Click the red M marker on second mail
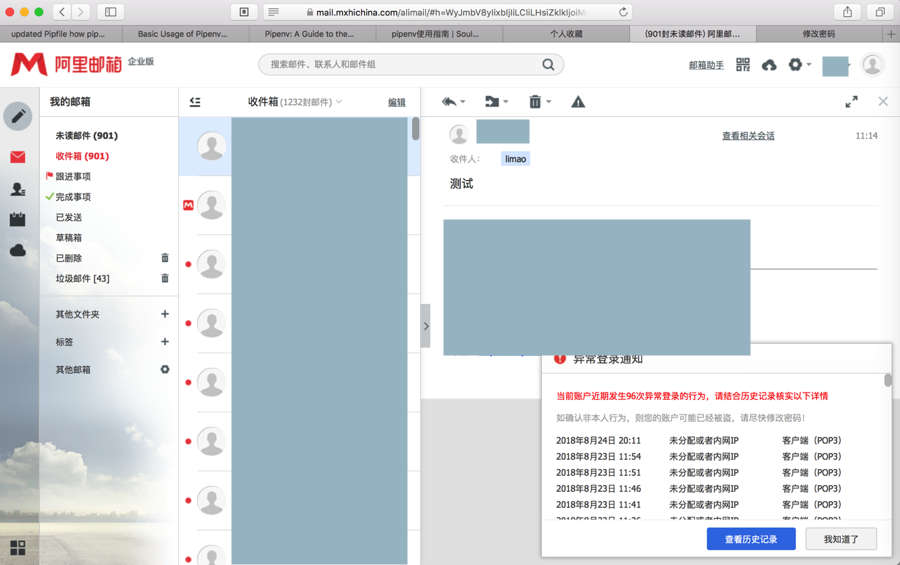 (x=188, y=205)
